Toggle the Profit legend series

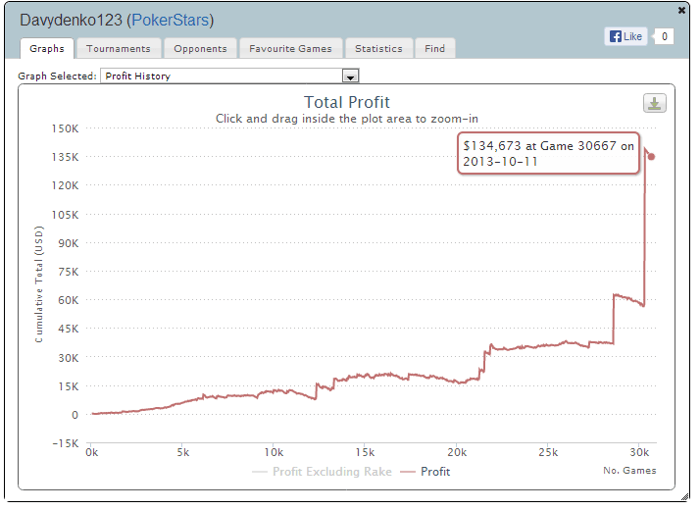[x=425, y=472]
